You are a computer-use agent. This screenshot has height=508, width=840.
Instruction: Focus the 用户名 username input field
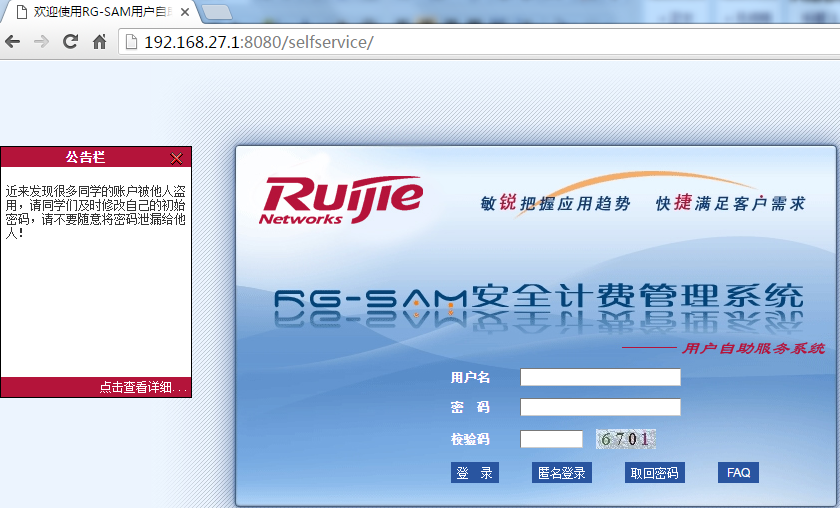(600, 377)
